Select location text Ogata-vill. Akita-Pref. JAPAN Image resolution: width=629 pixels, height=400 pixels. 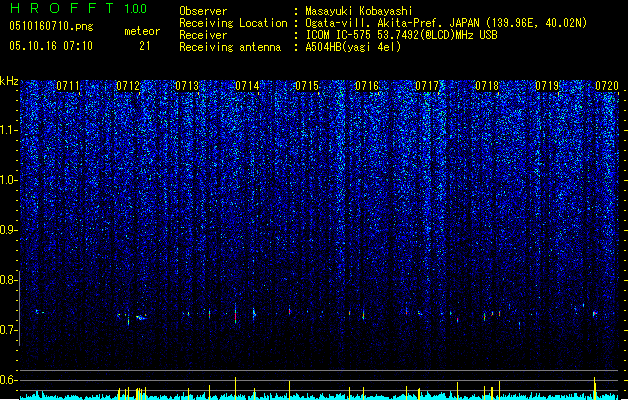click(x=393, y=23)
